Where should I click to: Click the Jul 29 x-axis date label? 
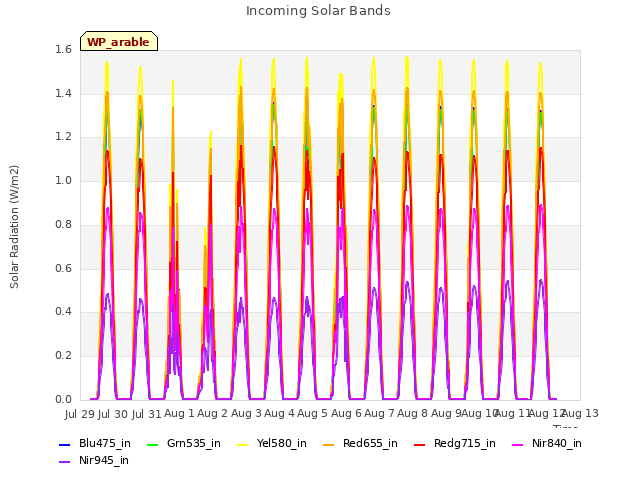(80, 414)
